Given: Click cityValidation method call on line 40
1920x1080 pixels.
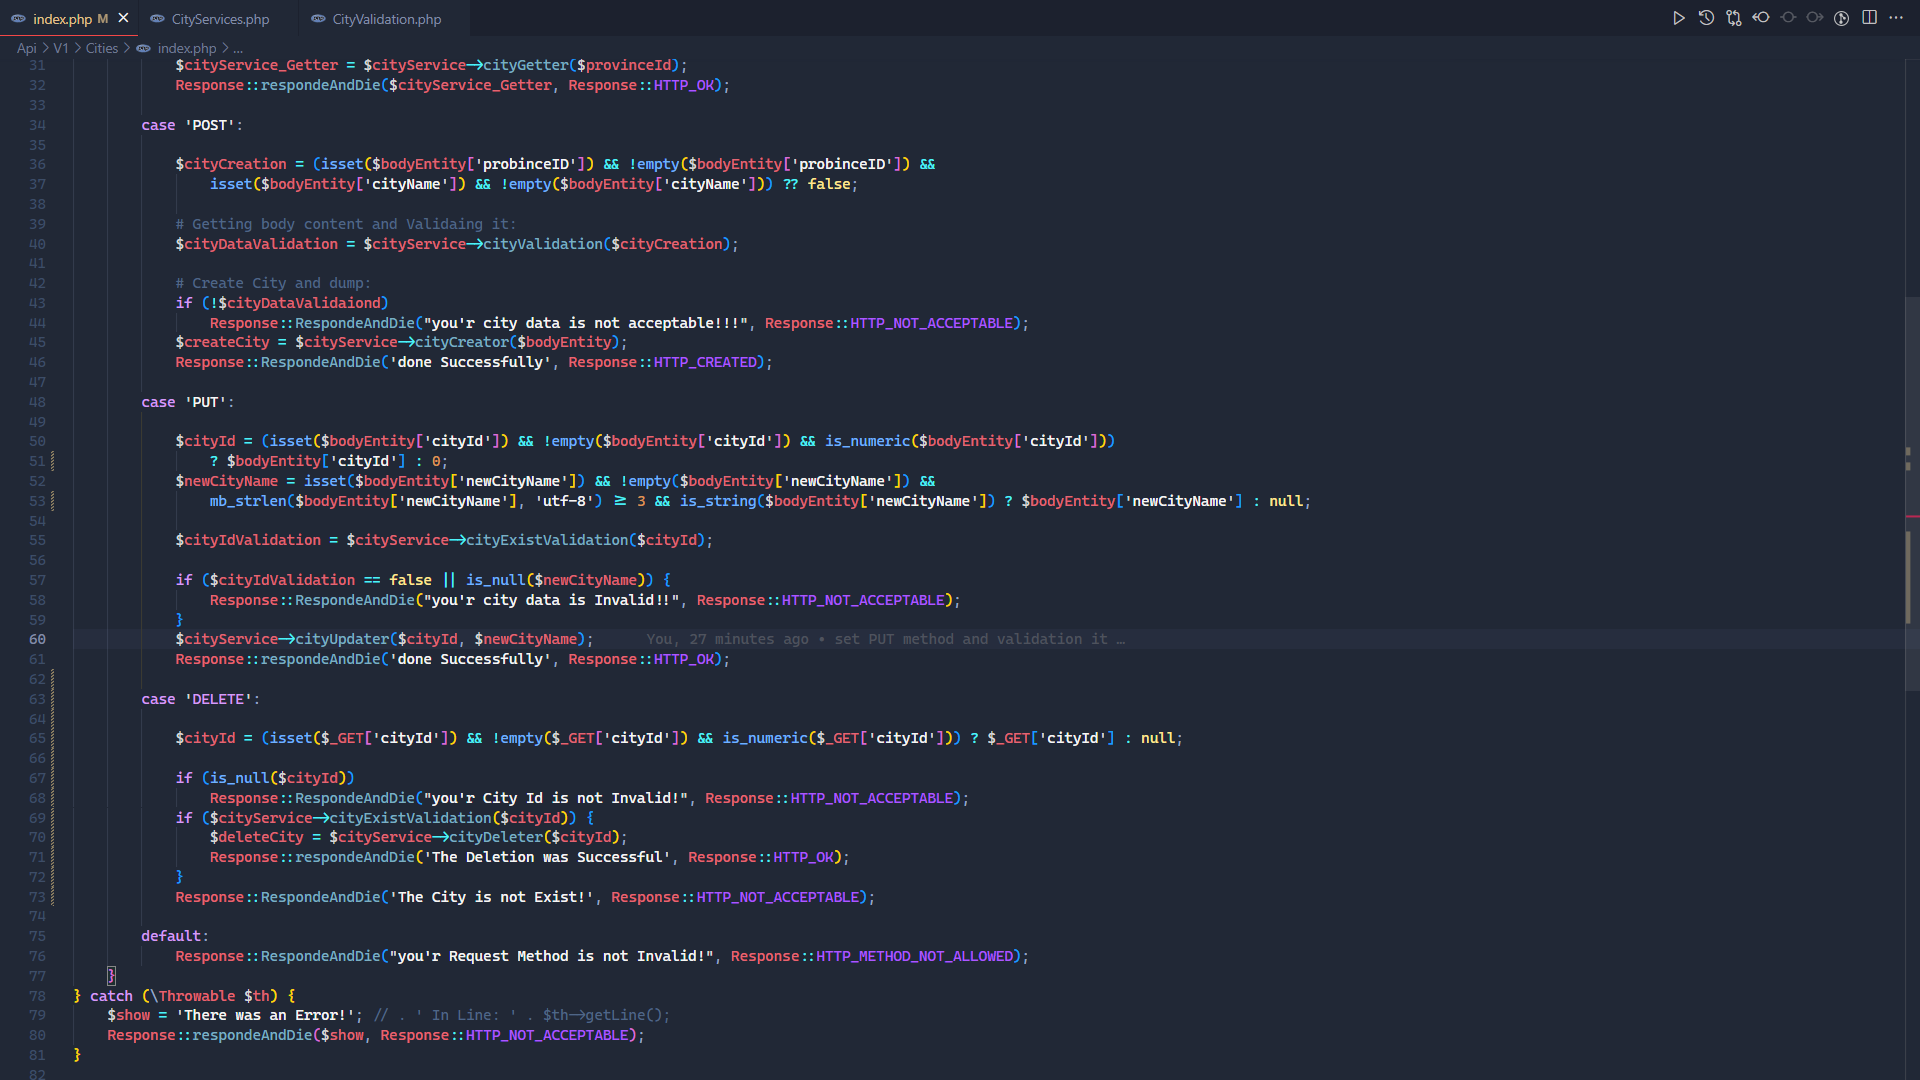Looking at the screenshot, I should click(543, 244).
